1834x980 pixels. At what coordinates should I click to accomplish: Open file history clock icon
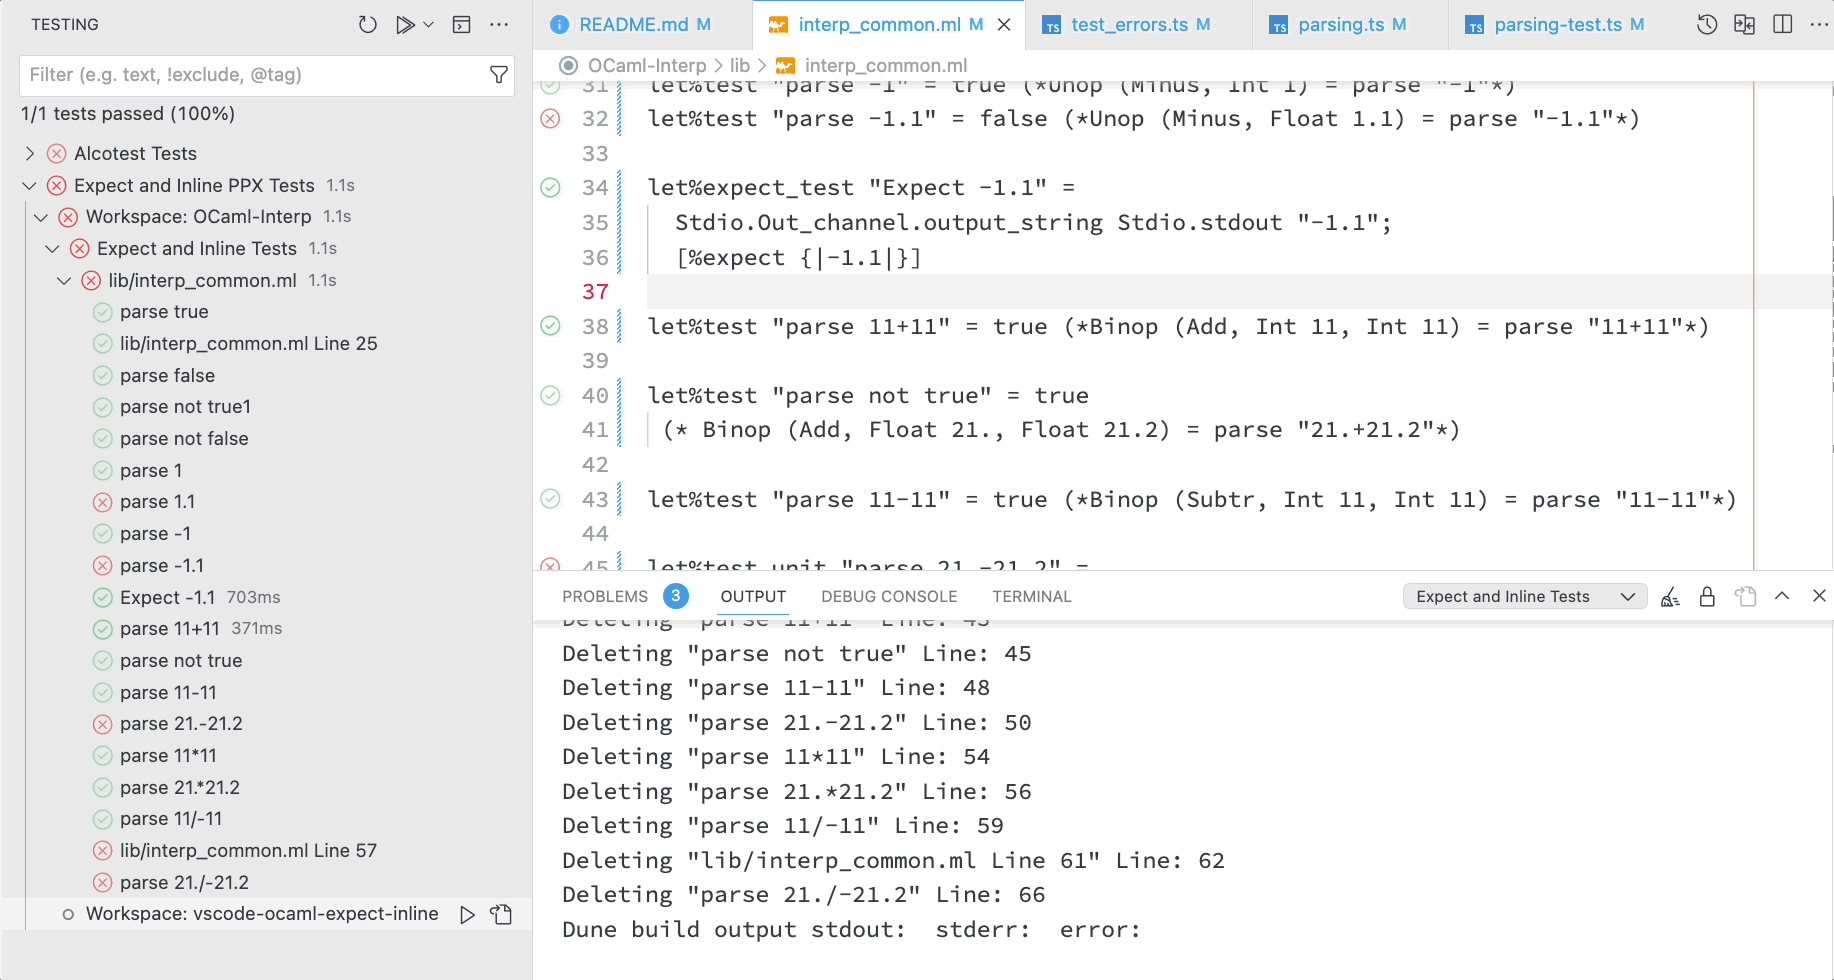(x=1706, y=24)
